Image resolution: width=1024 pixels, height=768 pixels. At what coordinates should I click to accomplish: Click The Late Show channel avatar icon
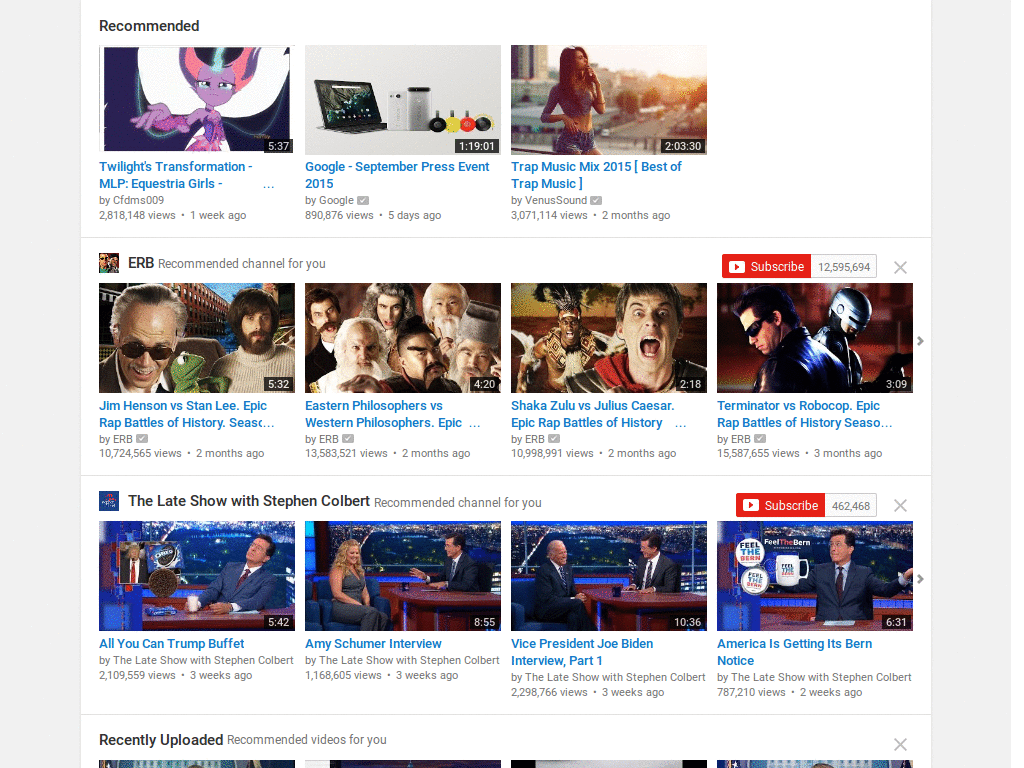[x=108, y=501]
